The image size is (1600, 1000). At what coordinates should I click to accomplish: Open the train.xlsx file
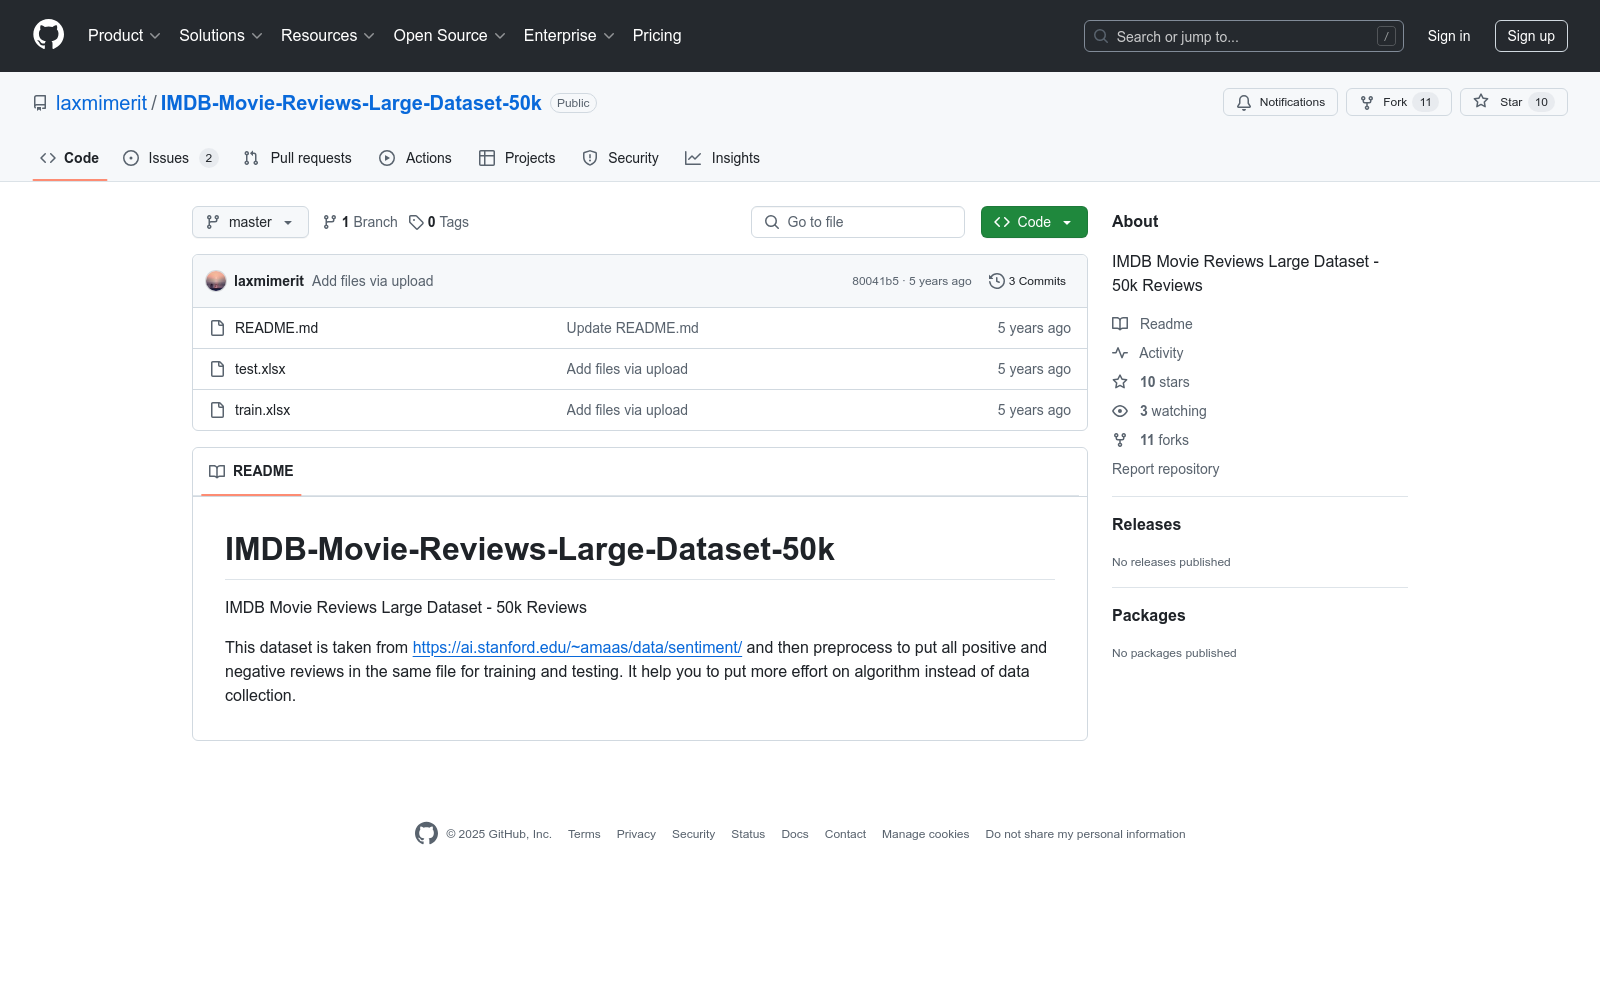262,410
